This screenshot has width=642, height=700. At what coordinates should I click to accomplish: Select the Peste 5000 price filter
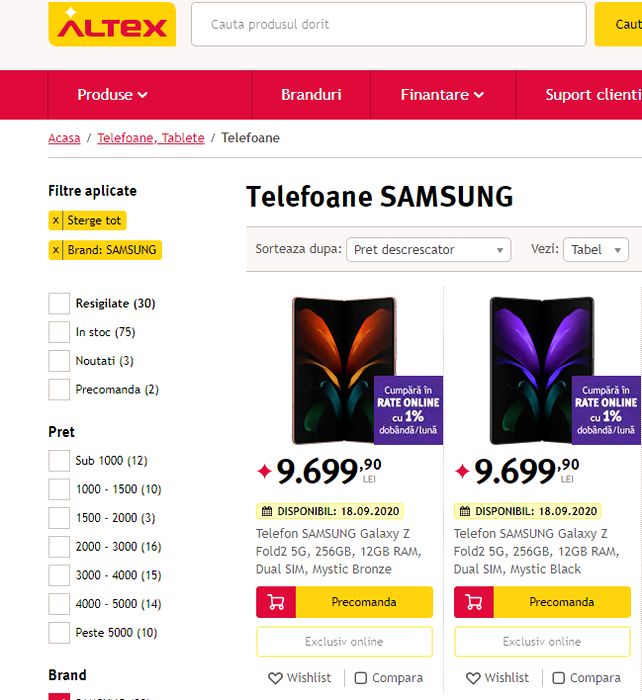tap(59, 632)
